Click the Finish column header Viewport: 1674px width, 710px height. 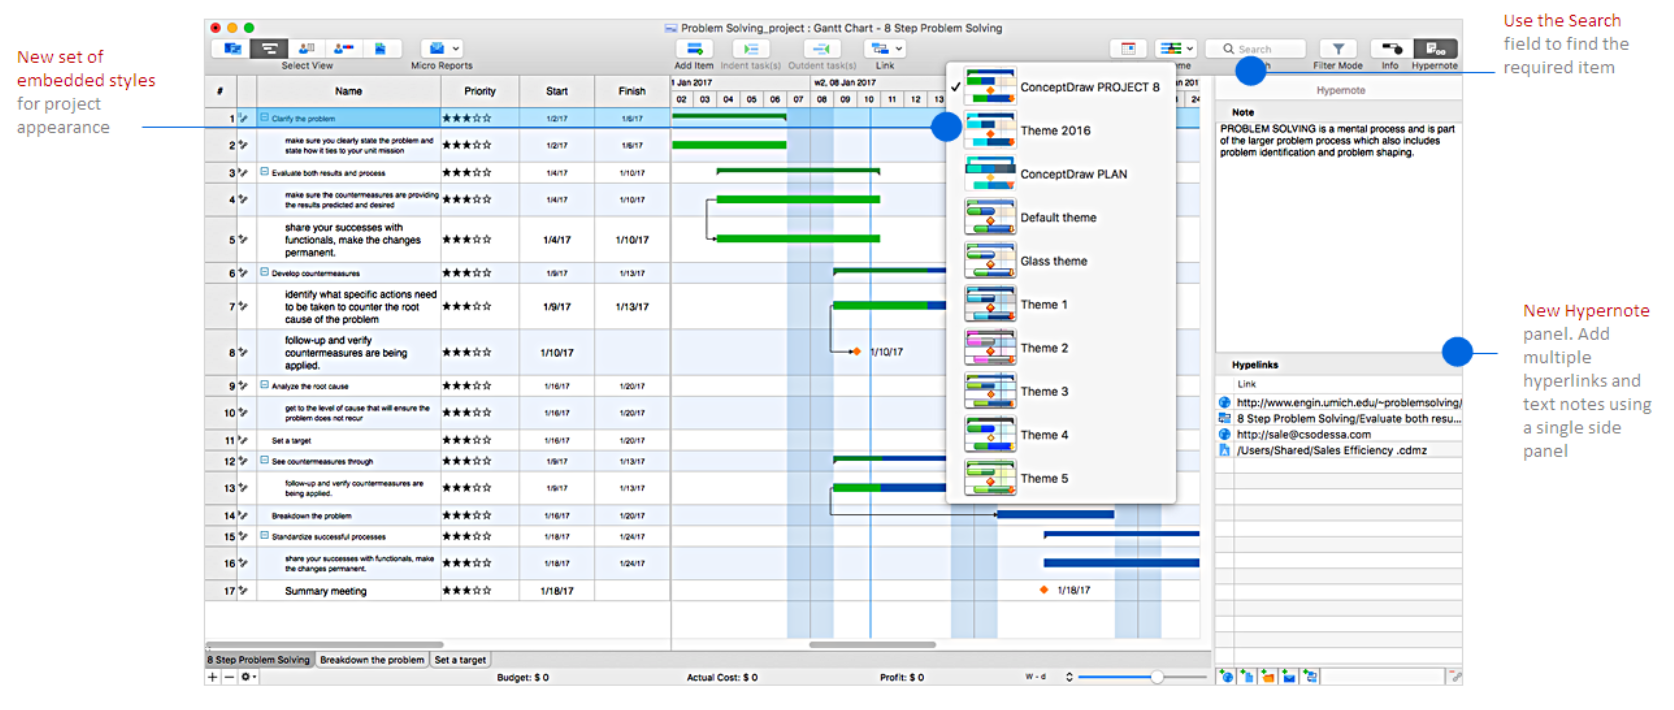coord(632,91)
